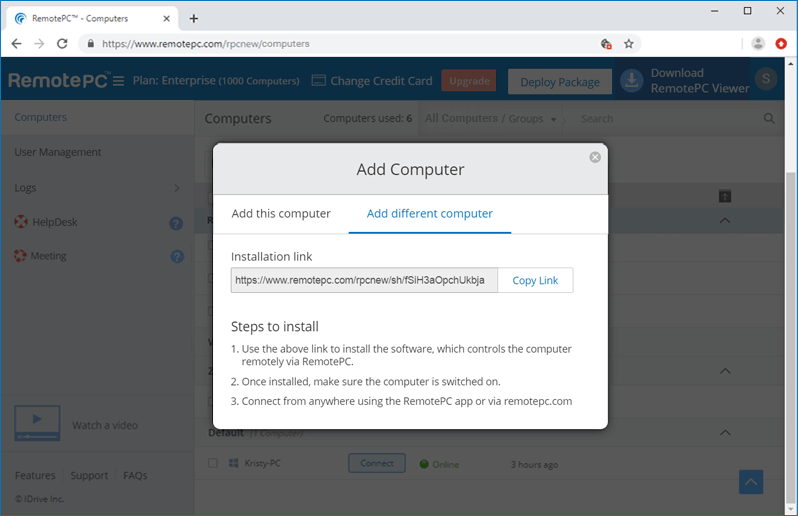Open the Features footer link
798x516 pixels.
tap(35, 475)
